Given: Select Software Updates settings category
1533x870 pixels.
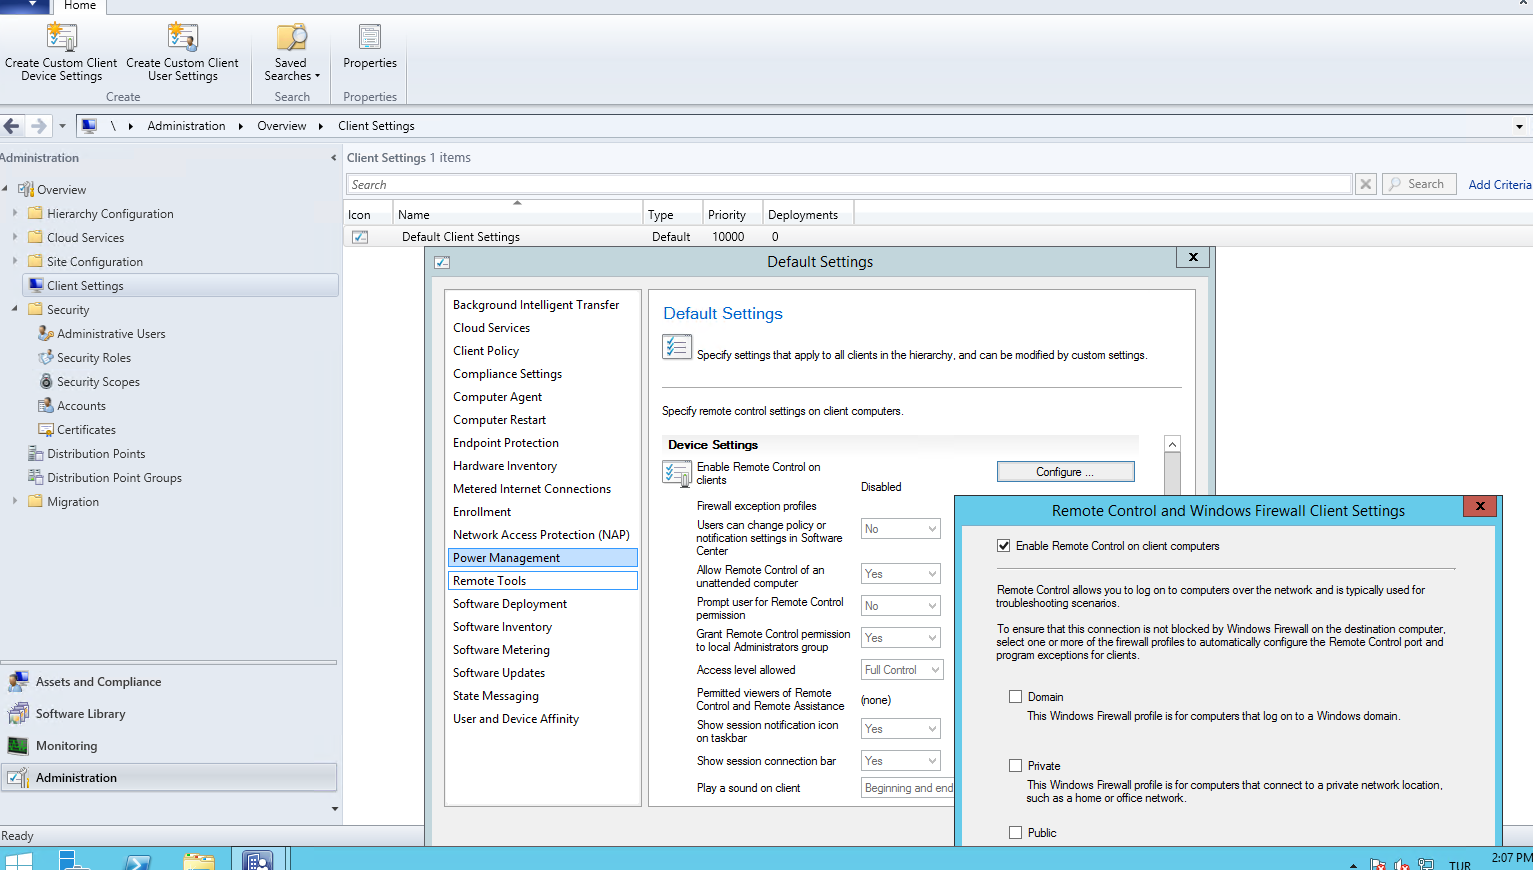Looking at the screenshot, I should point(499,673).
